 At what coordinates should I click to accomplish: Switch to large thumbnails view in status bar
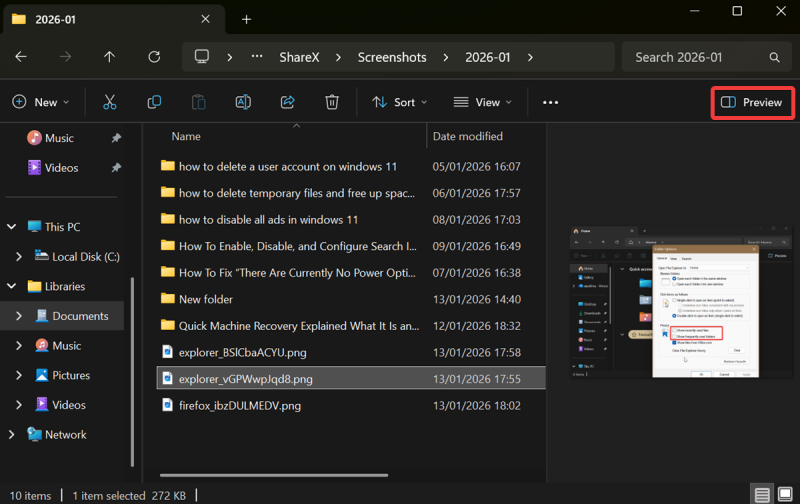click(x=785, y=495)
